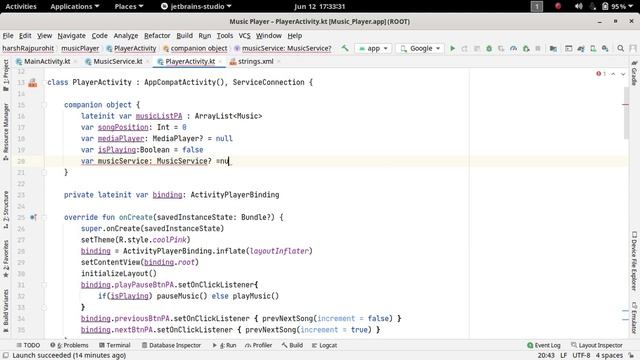This screenshot has height=360, width=640.
Task: Click Attach Debugger to Android Process icon
Action: click(x=526, y=48)
